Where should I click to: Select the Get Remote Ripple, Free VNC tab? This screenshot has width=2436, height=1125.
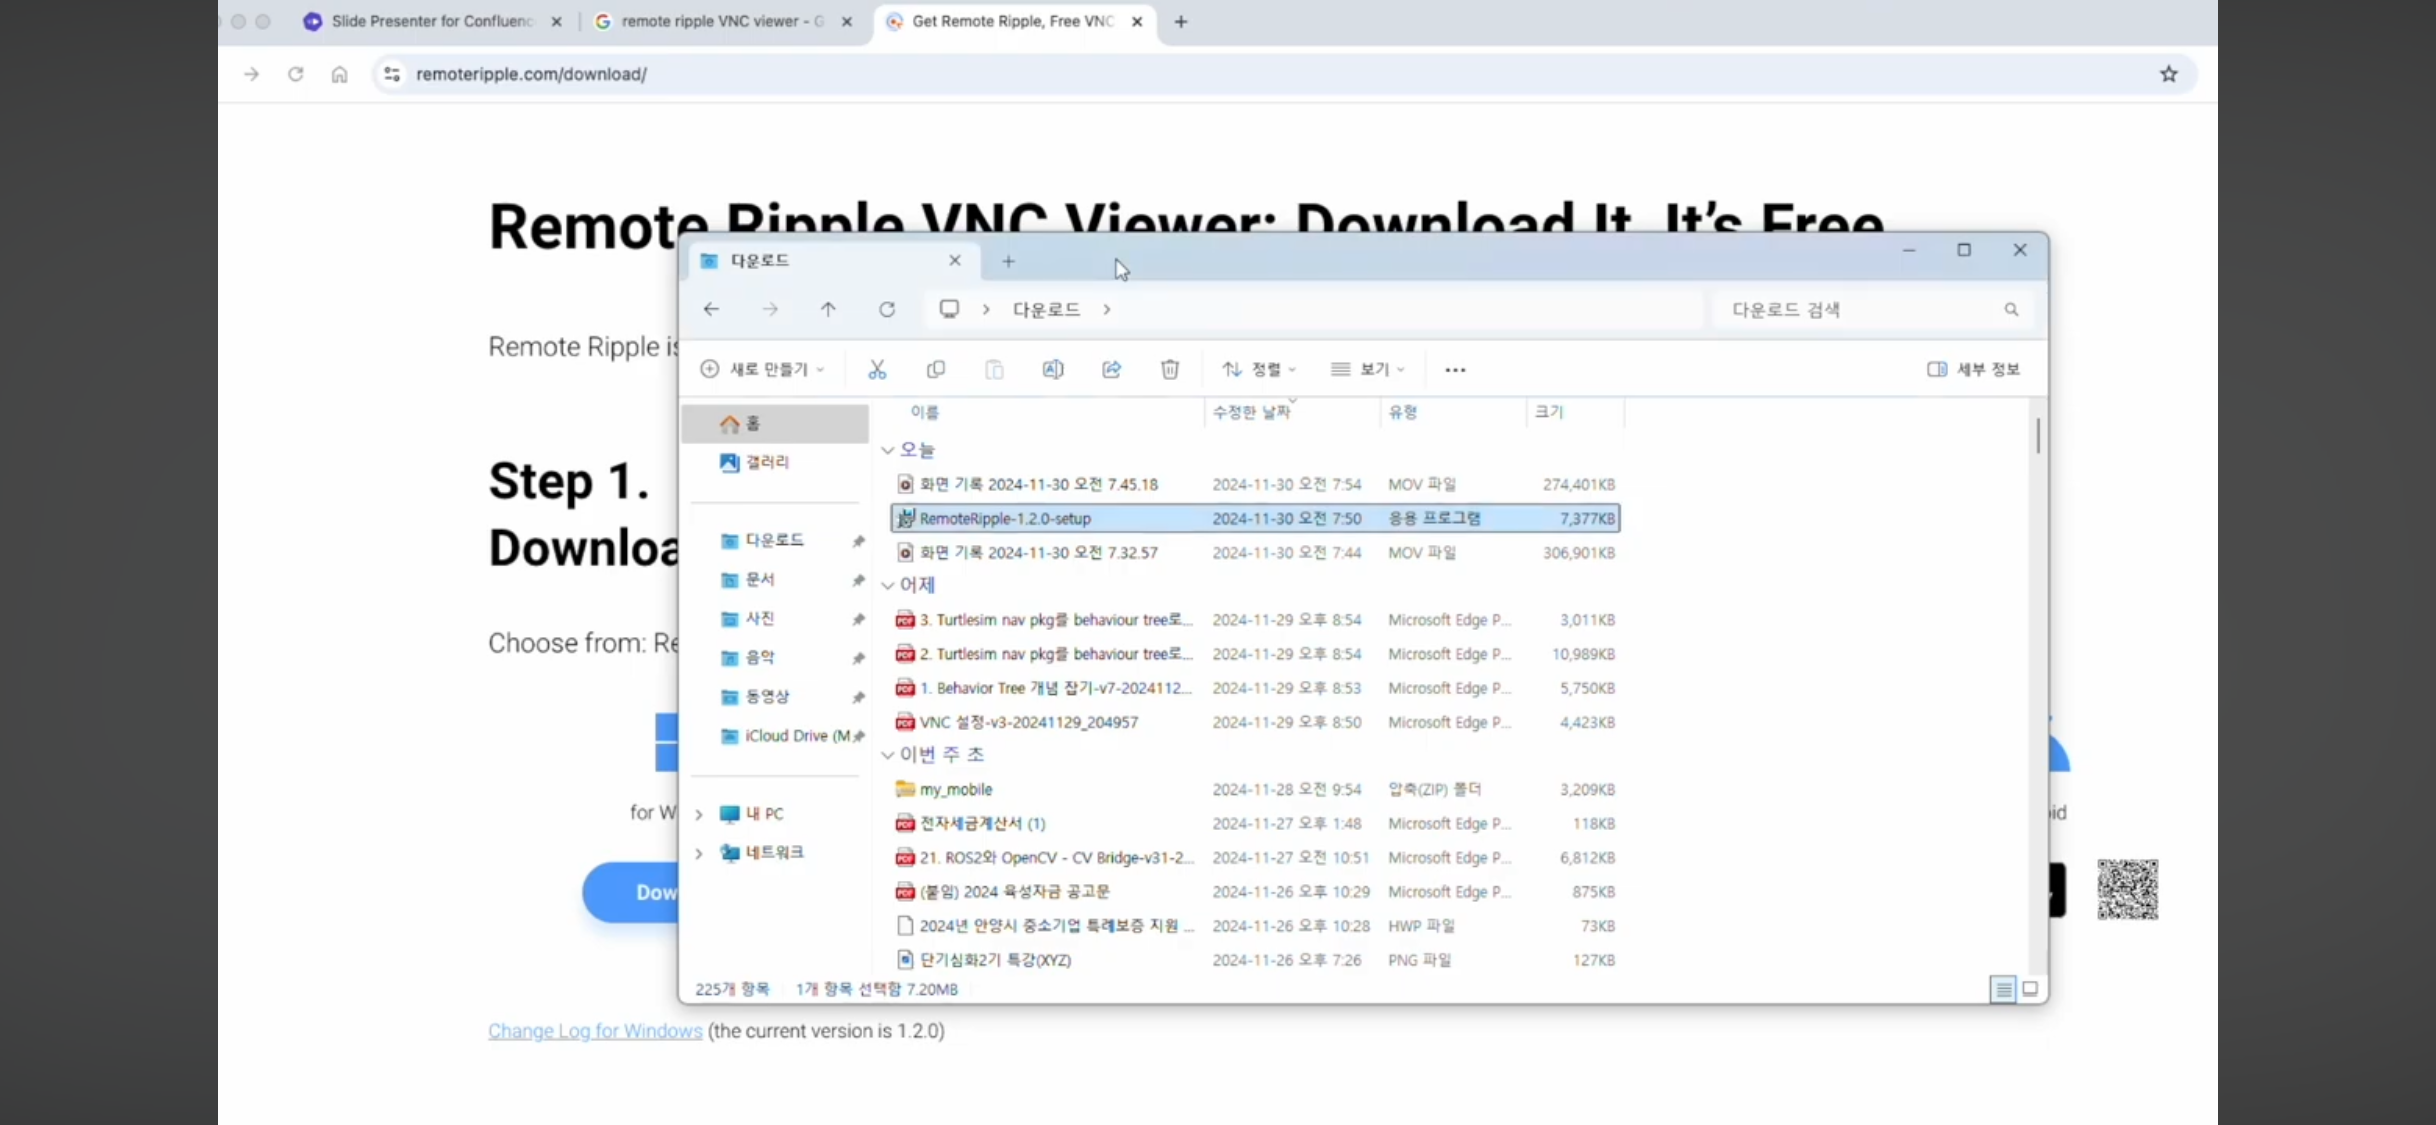1013,21
